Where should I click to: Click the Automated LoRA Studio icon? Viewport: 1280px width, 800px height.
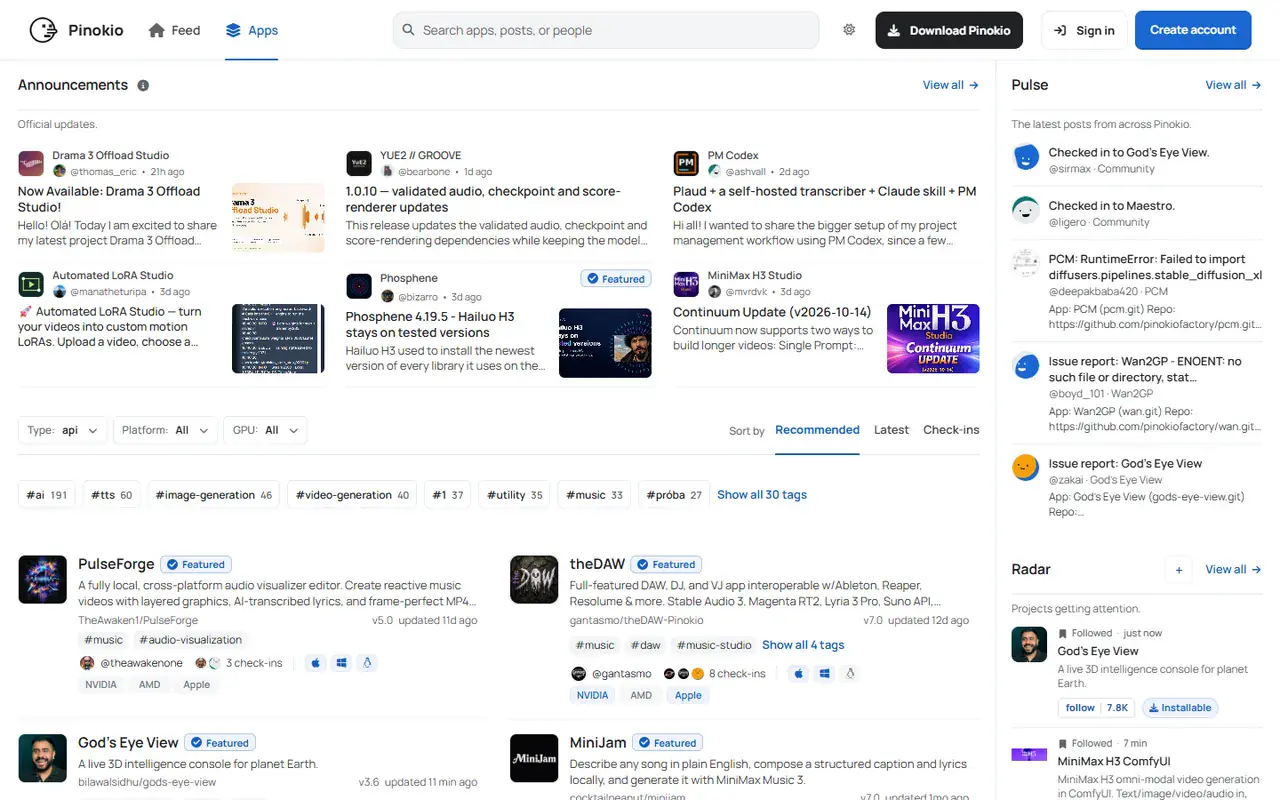tap(31, 284)
